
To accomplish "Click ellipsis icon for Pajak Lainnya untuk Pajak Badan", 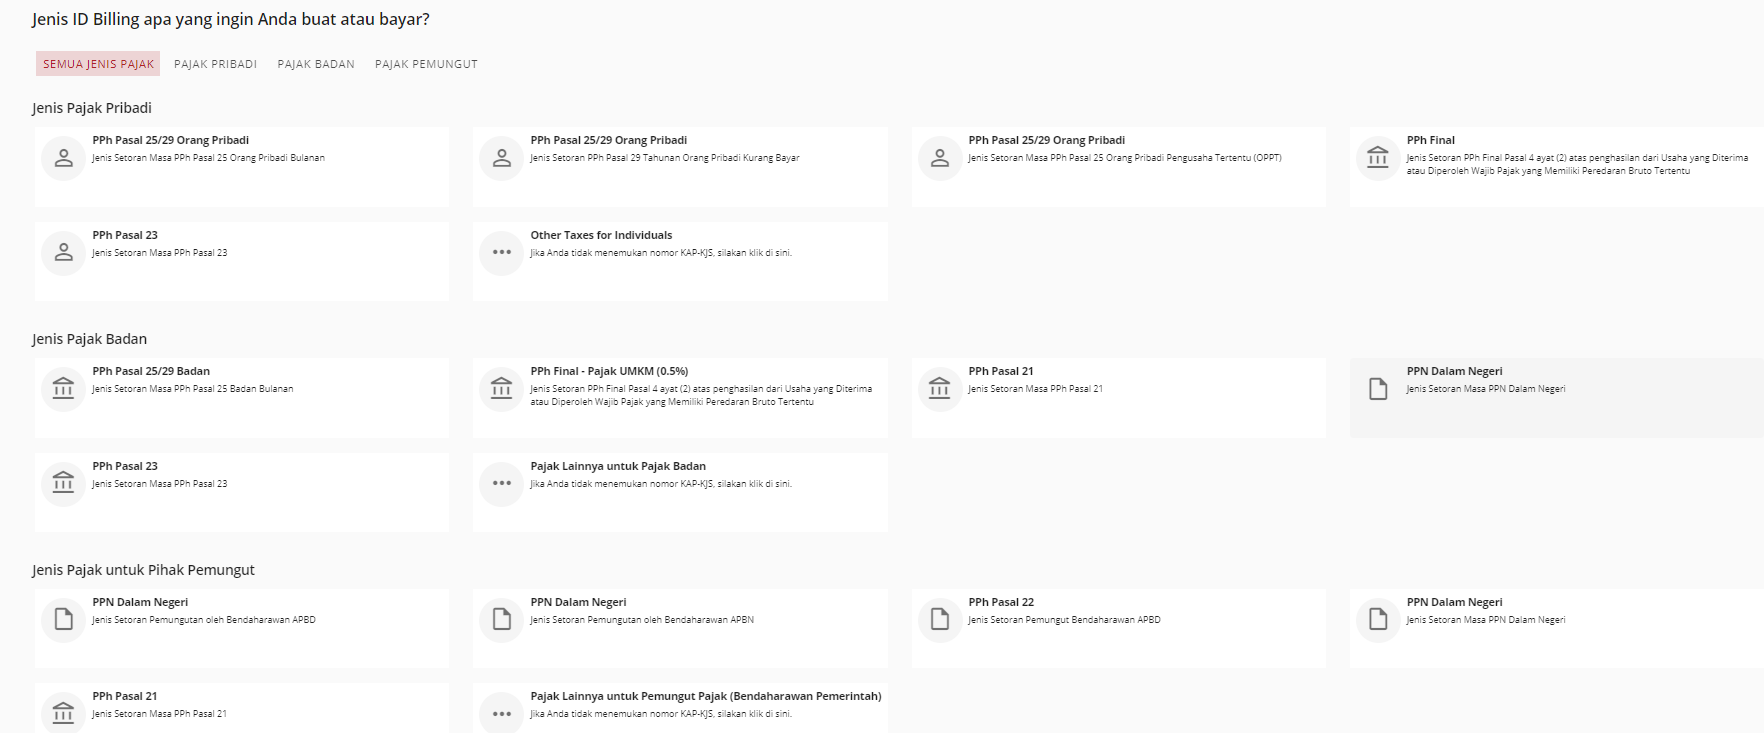I will [502, 484].
